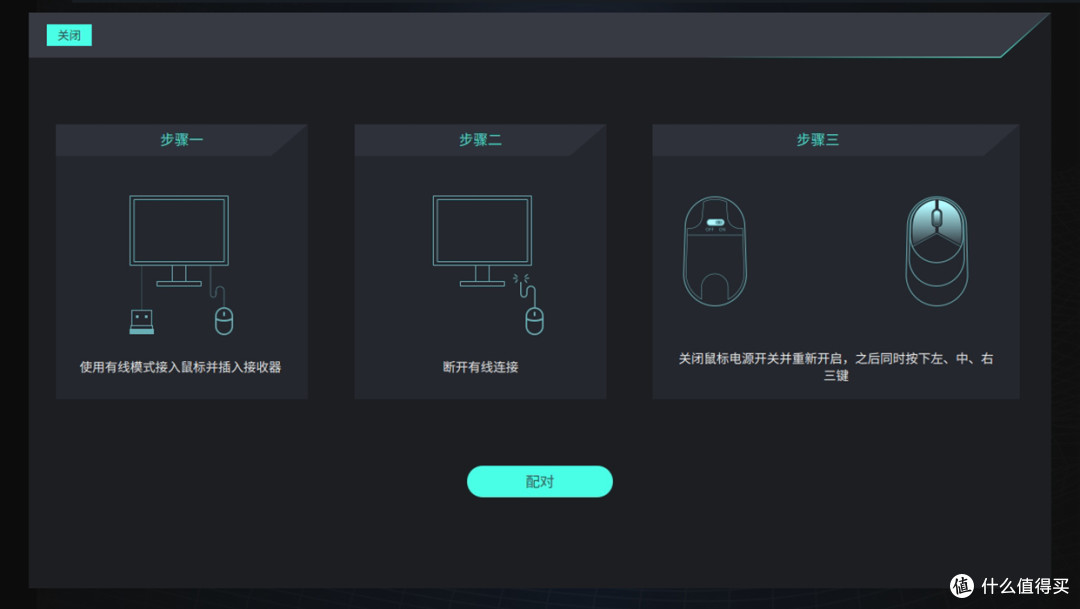
Task: Click the monitor icon in 步骤二
Action: pyautogui.click(x=482, y=240)
